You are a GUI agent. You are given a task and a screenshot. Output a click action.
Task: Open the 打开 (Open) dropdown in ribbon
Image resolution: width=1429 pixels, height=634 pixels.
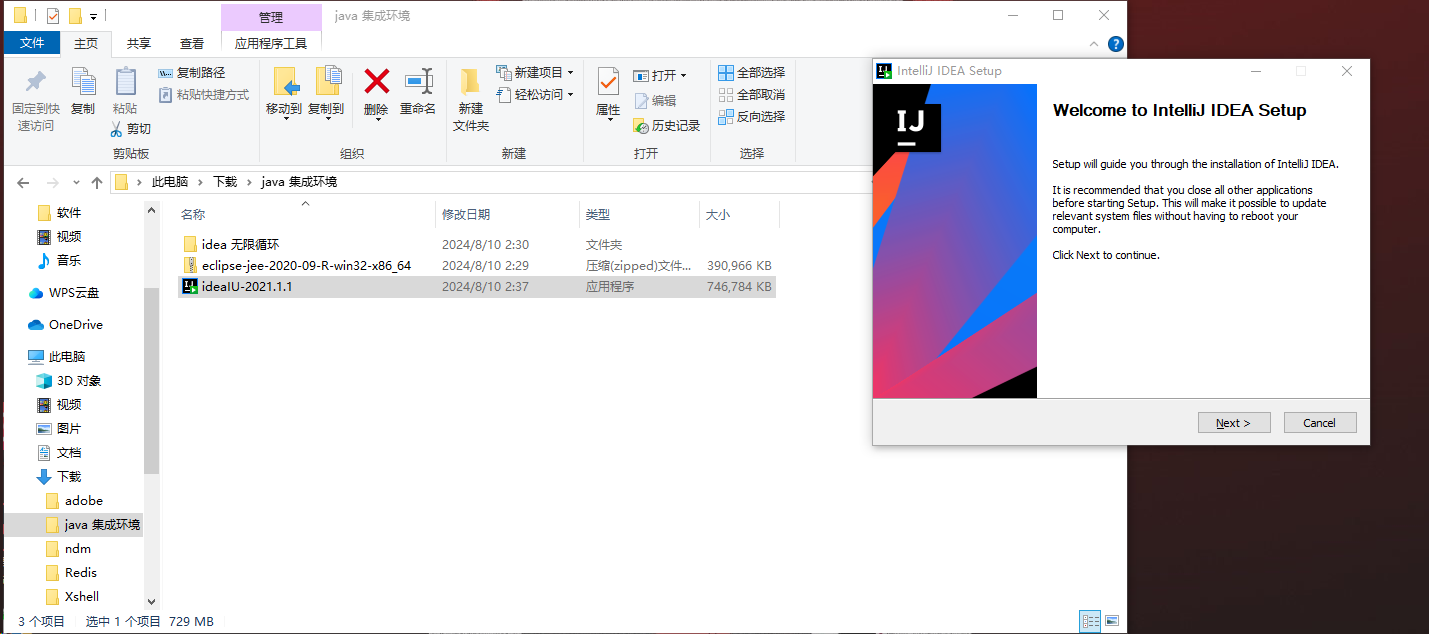660,76
